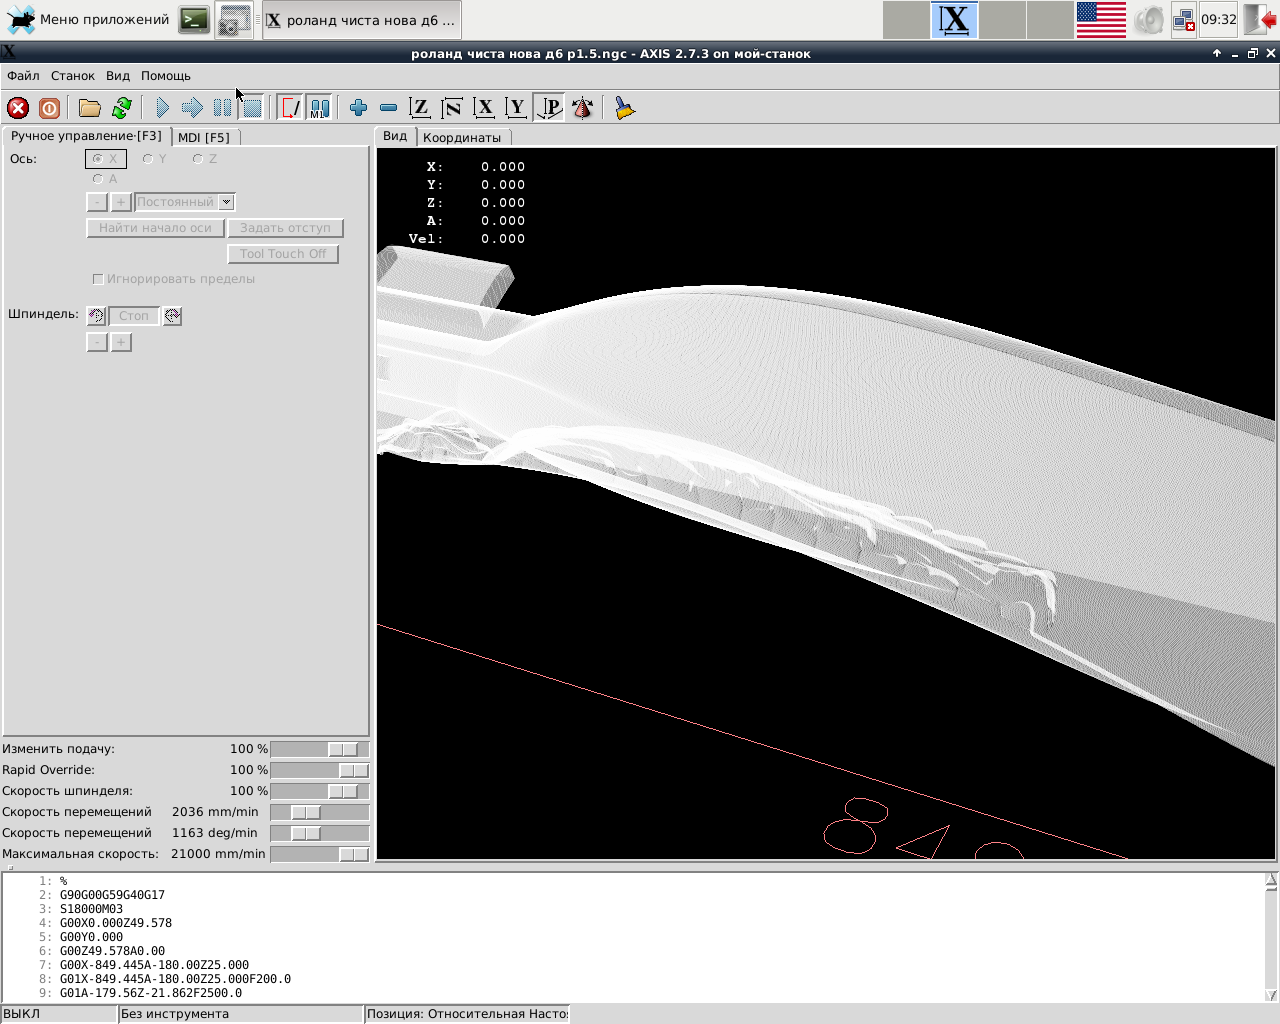Screen dimensions: 1280x1024
Task: Enable Игнорировать пределы checkbox
Action: (x=98, y=279)
